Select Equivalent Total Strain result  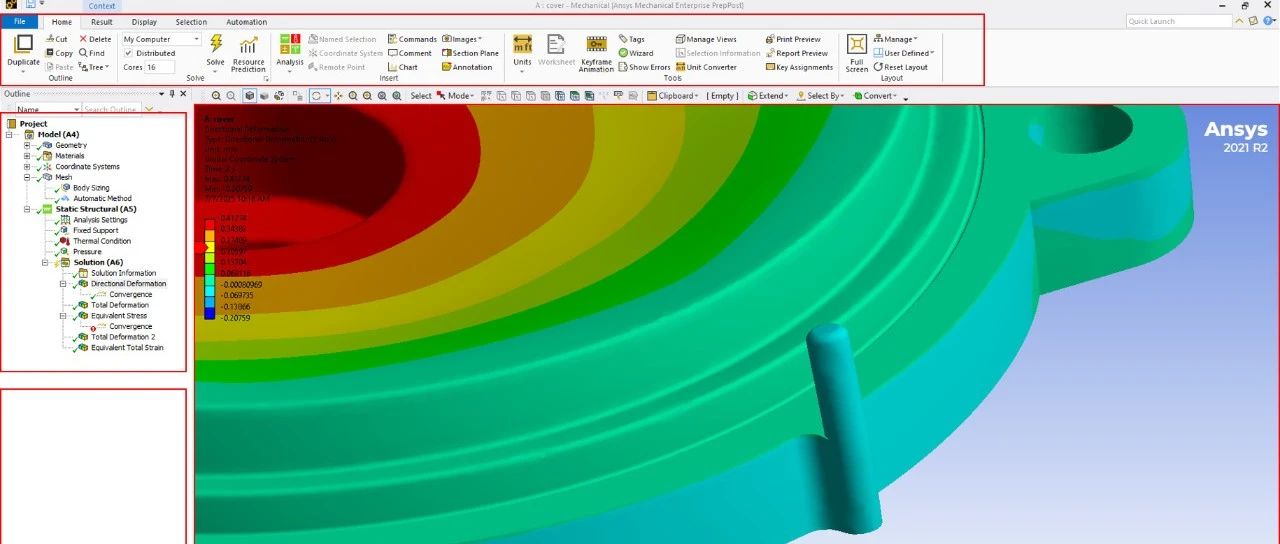pos(127,348)
